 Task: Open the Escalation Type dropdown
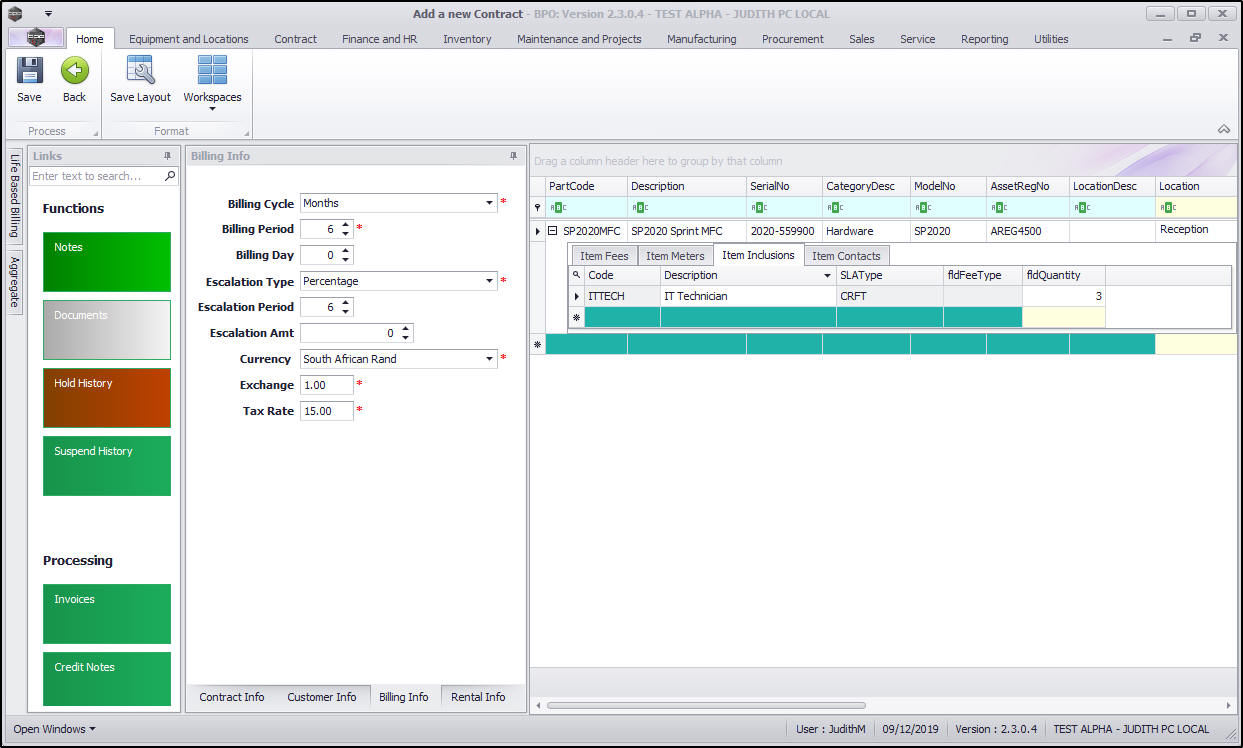[490, 281]
